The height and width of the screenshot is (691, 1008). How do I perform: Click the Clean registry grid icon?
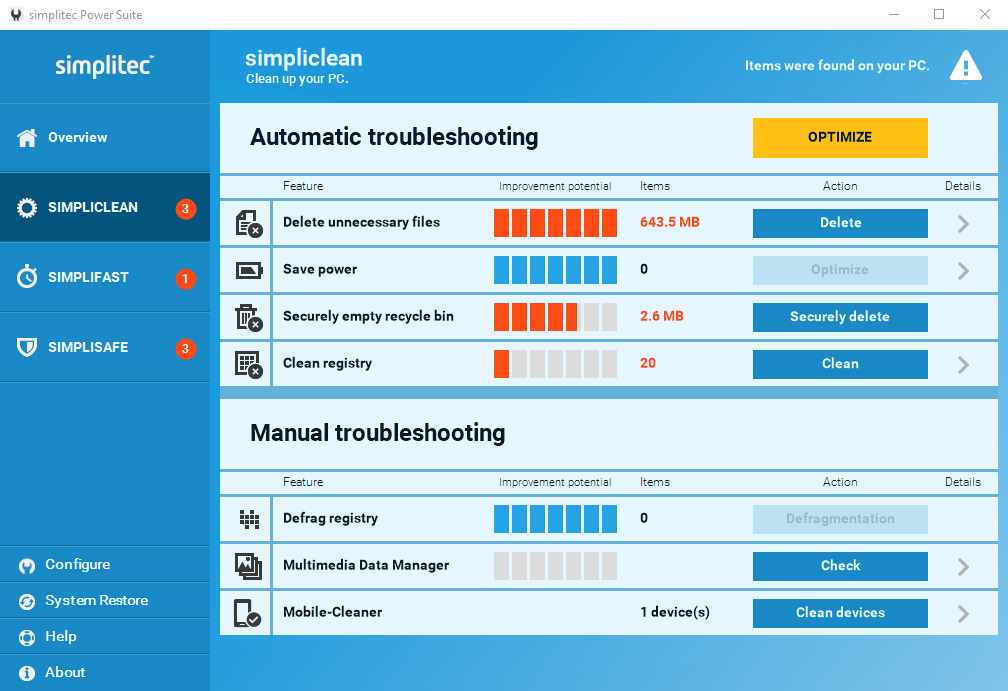coord(249,364)
